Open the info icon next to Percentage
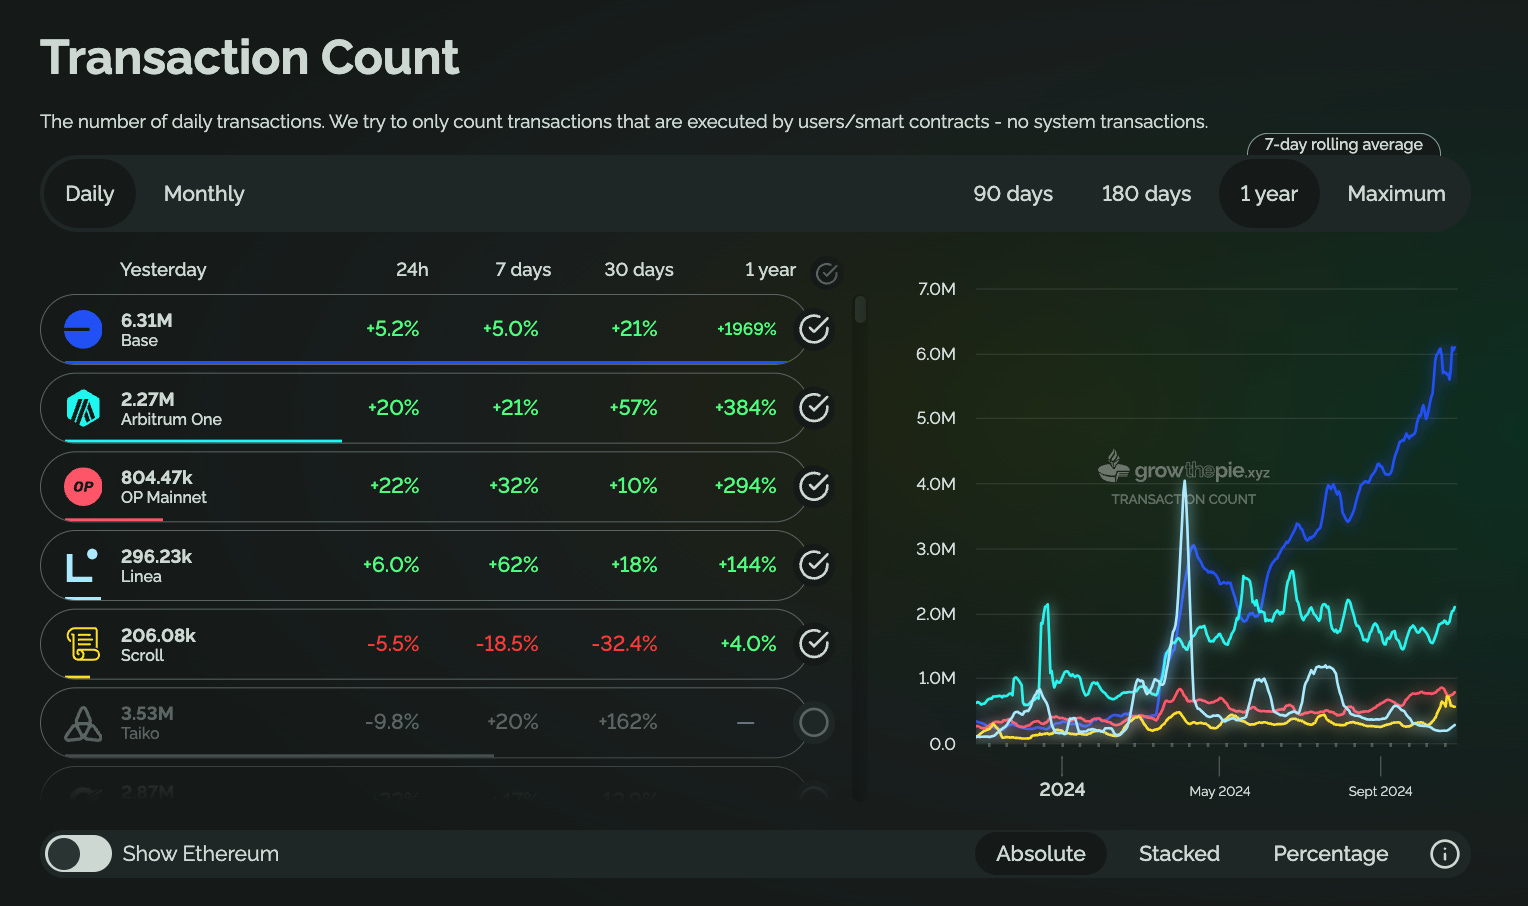 [1444, 854]
